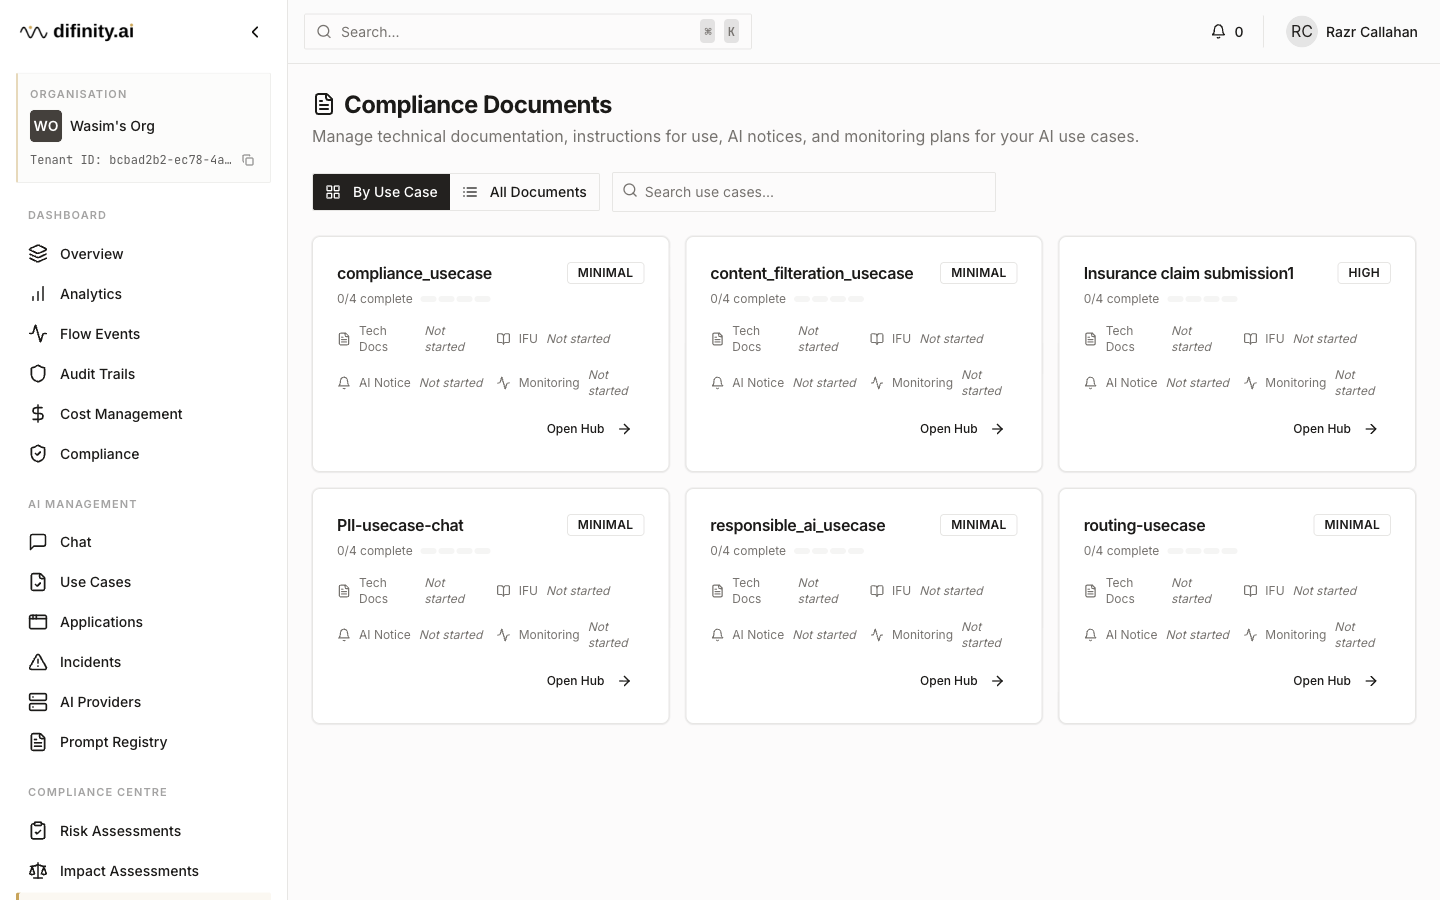Collapse the sidebar with the chevron

[255, 32]
